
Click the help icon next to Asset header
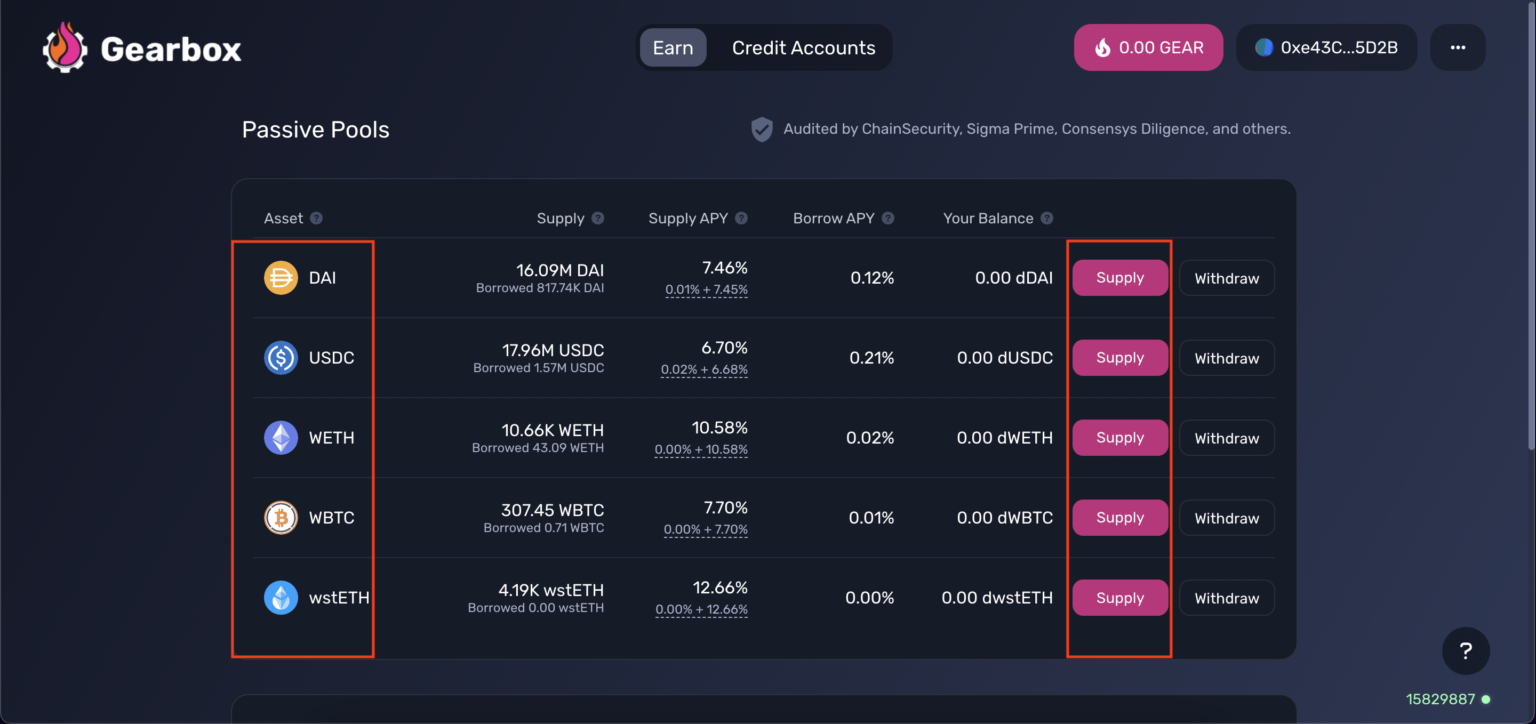pyautogui.click(x=316, y=219)
